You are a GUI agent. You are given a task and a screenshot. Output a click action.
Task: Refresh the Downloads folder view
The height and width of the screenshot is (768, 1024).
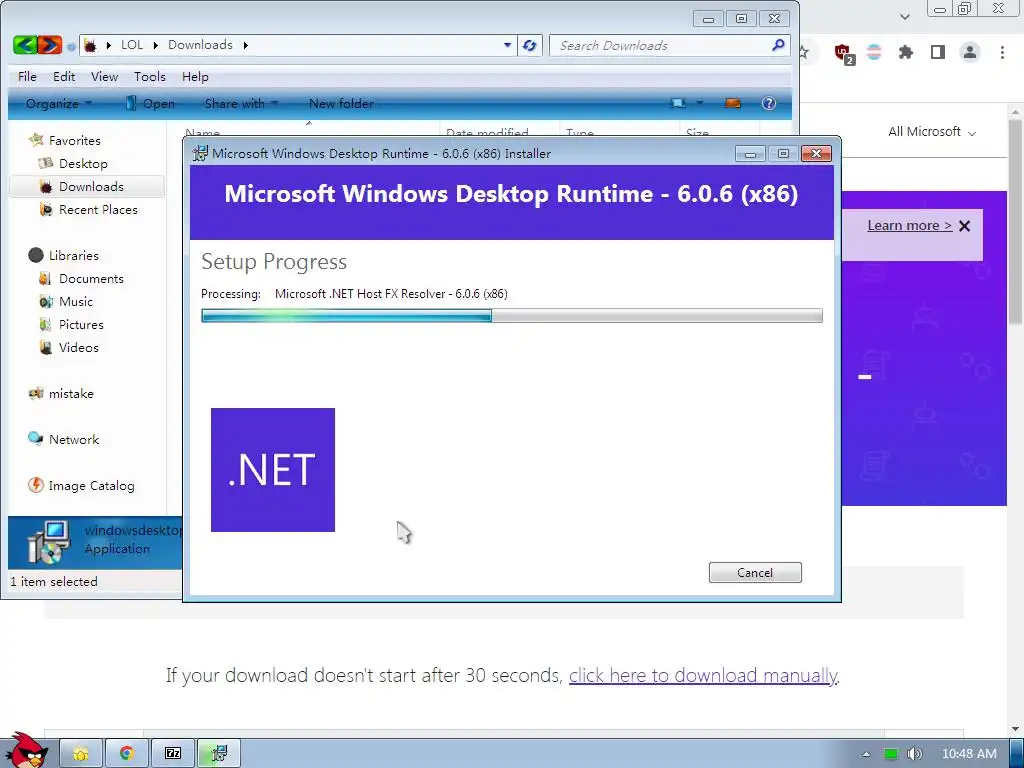530,45
